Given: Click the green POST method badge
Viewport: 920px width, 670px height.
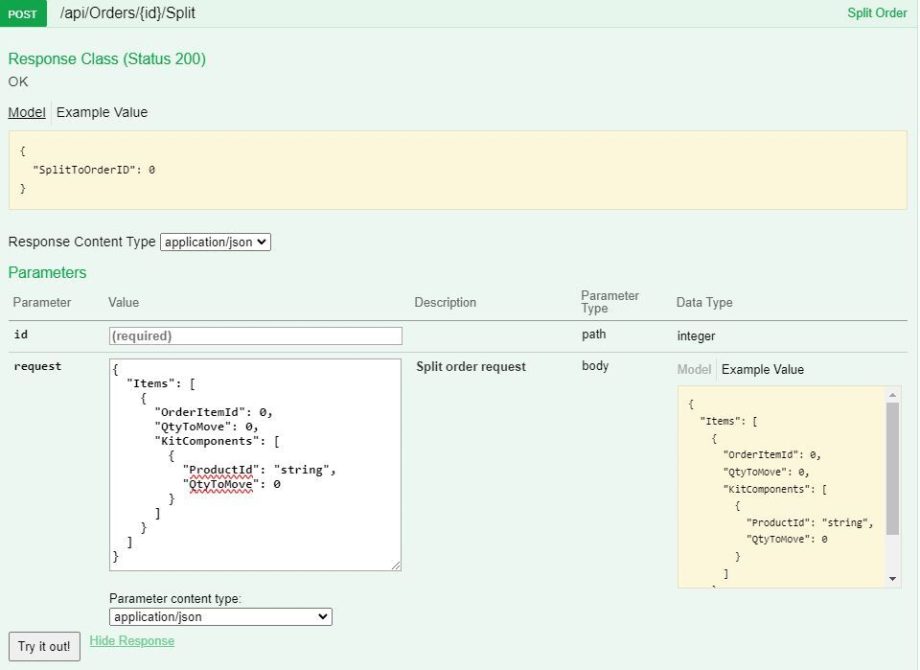Looking at the screenshot, I should (22, 14).
